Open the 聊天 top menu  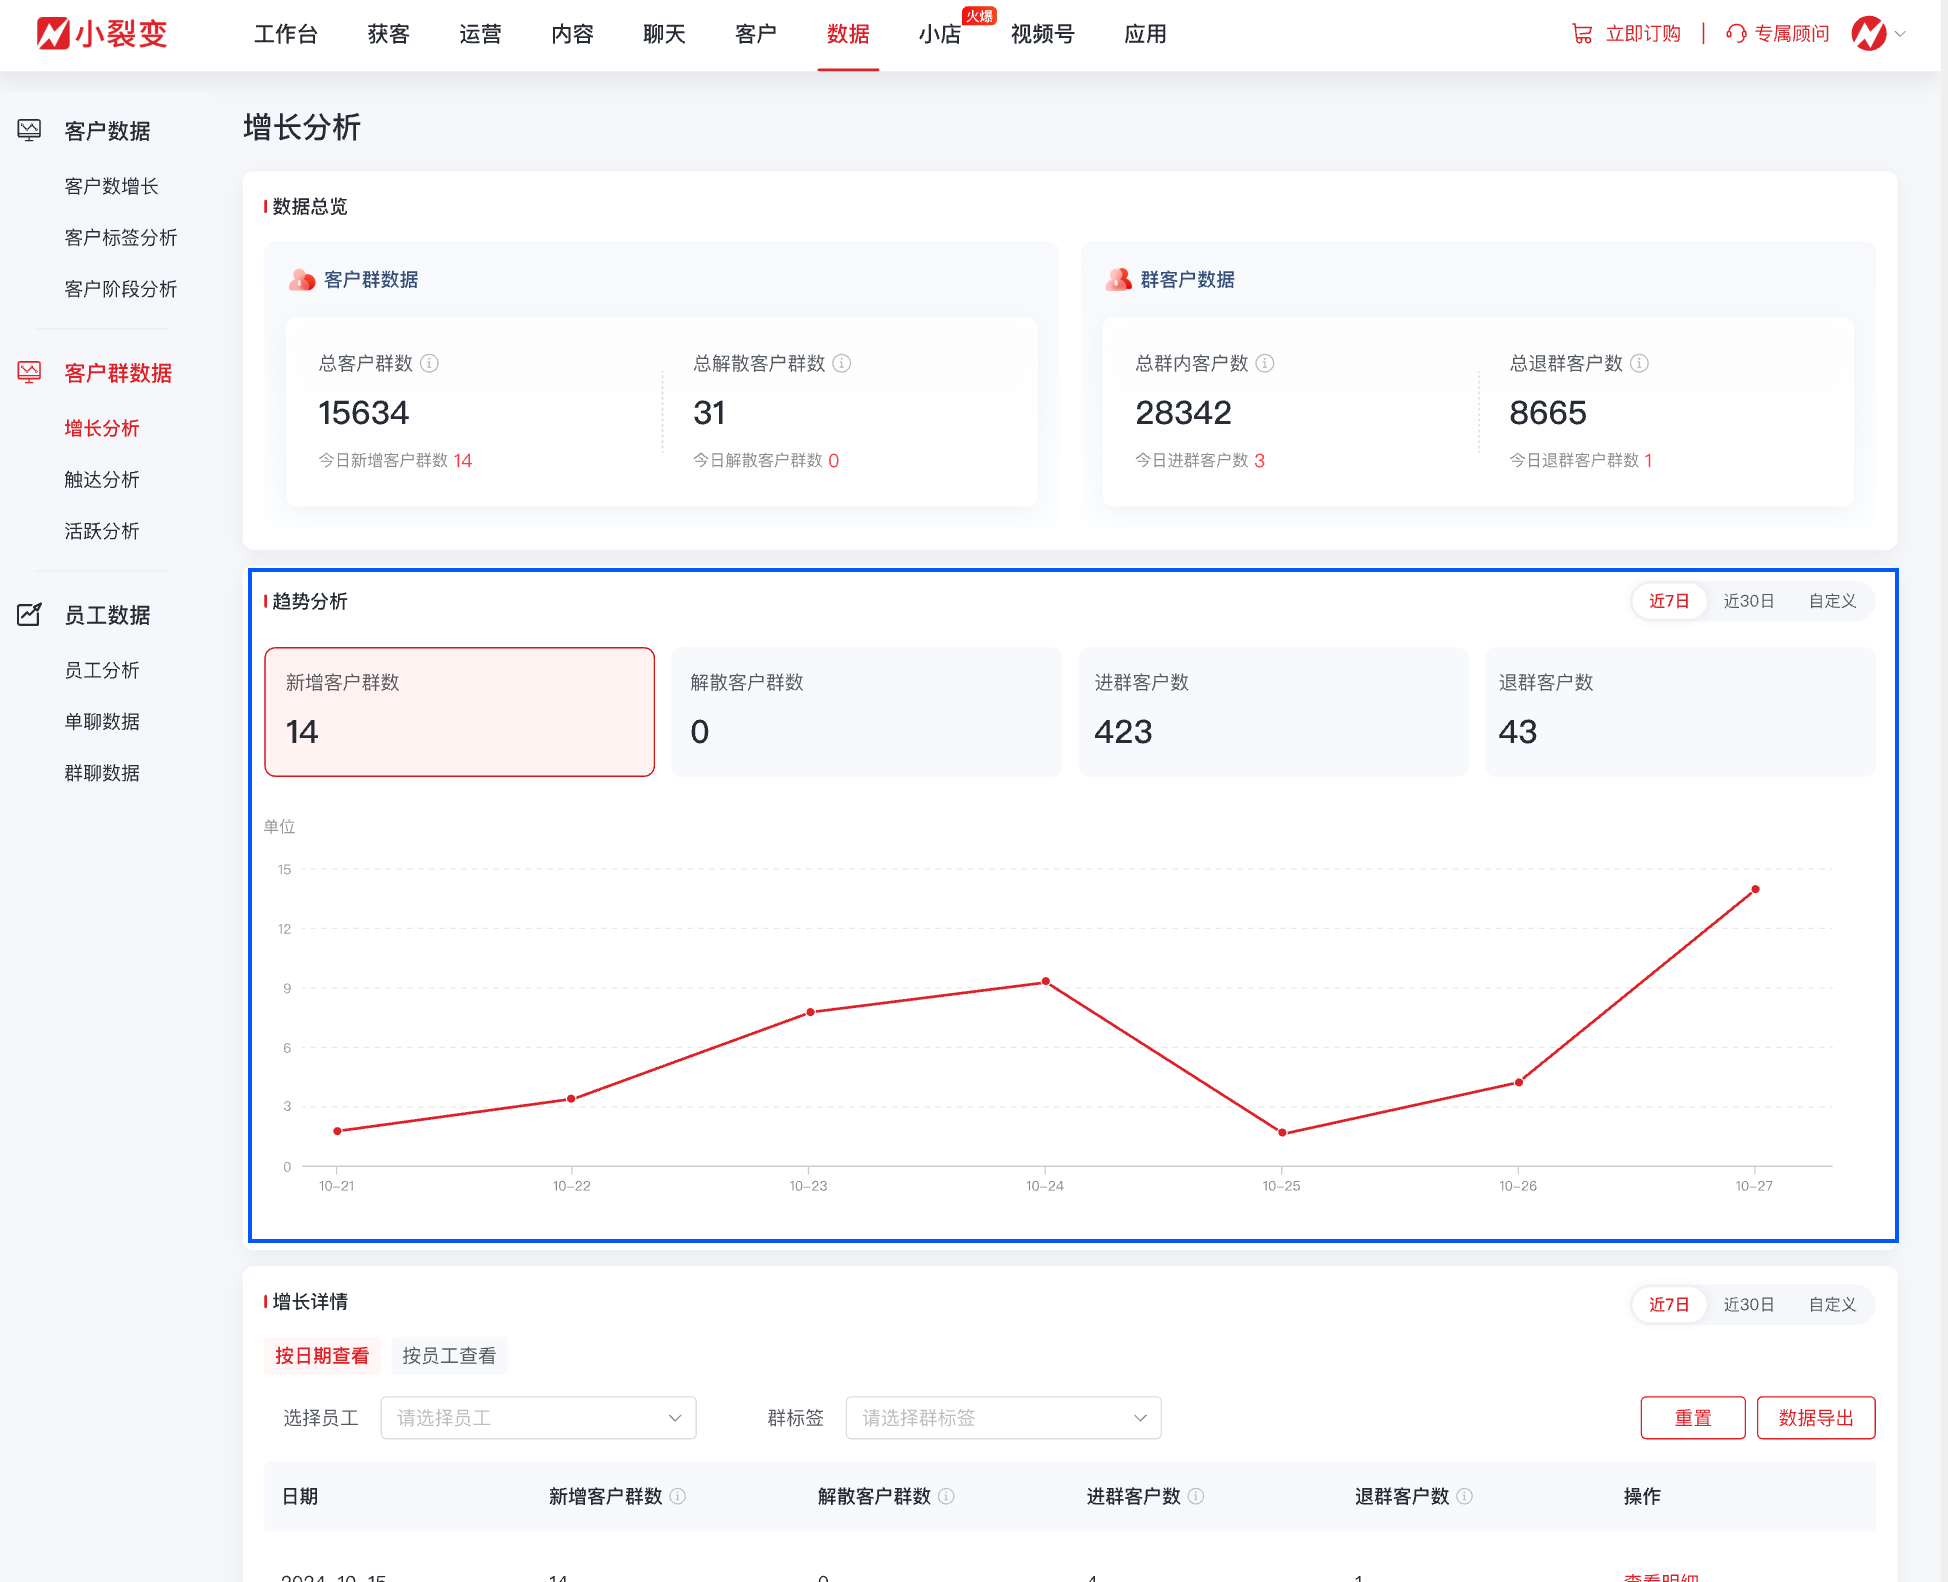pyautogui.click(x=664, y=34)
